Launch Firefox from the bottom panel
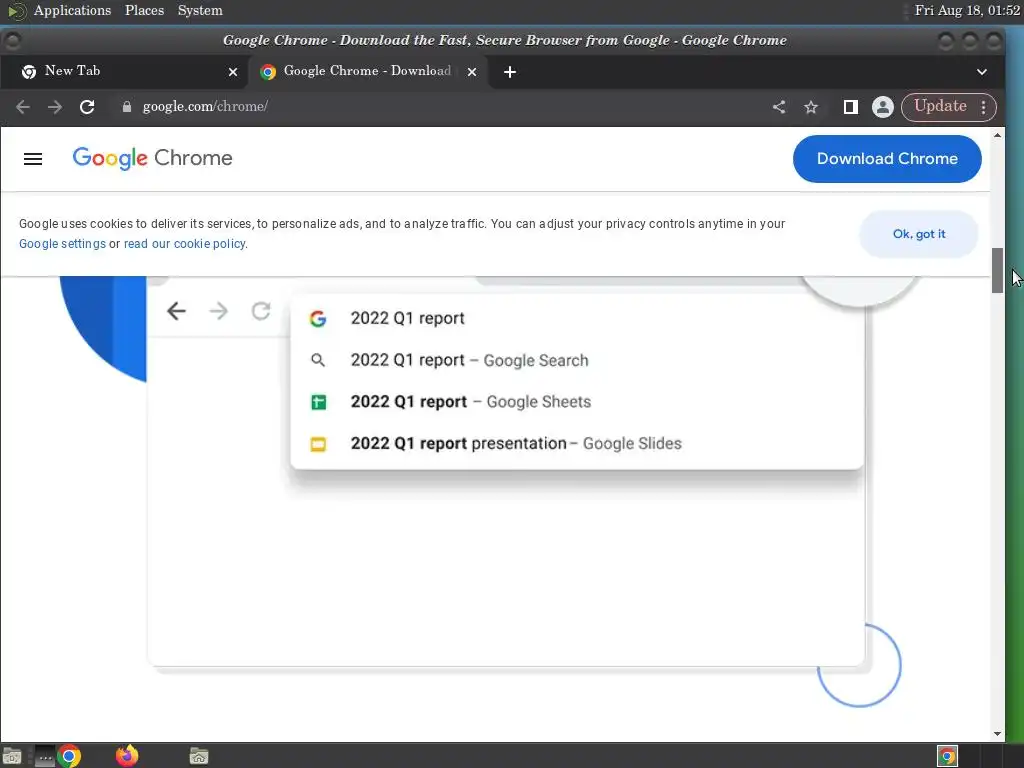1024x768 pixels. [127, 756]
